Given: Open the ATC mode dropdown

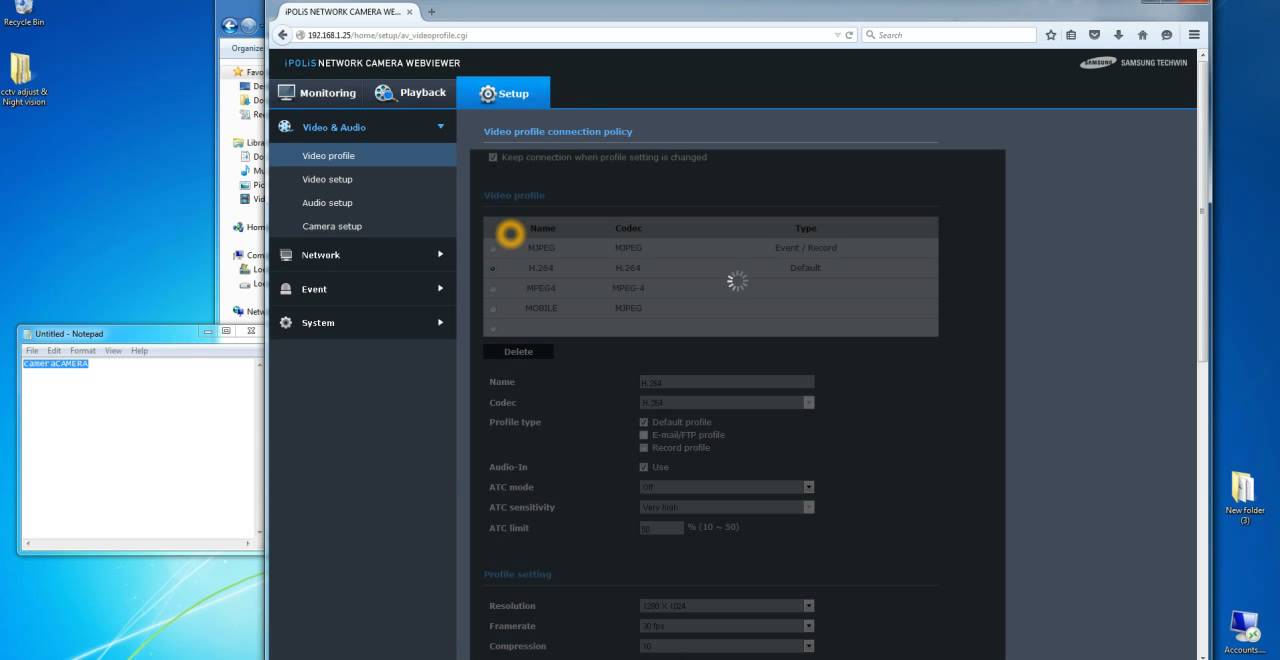Looking at the screenshot, I should pos(727,487).
